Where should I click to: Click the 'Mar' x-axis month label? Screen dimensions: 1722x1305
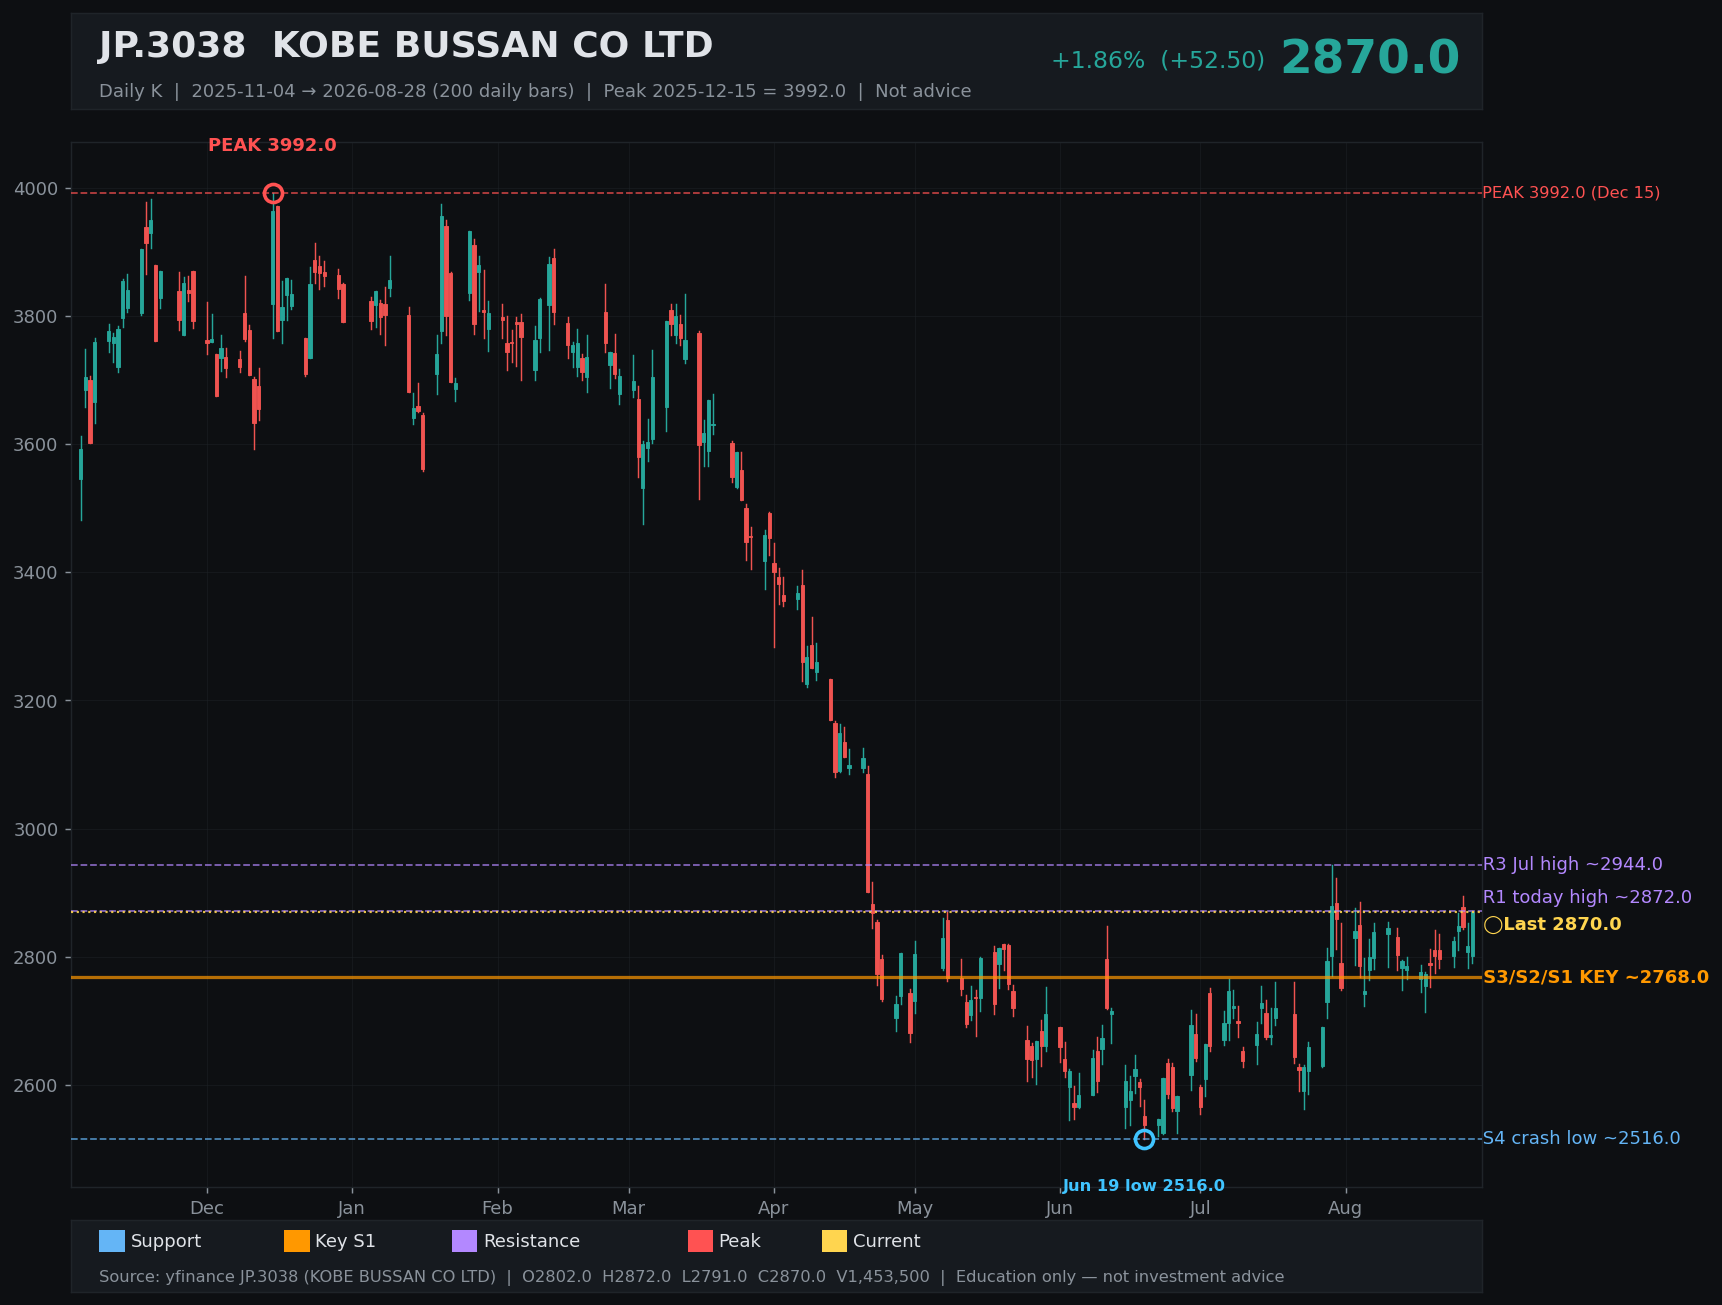click(628, 1208)
